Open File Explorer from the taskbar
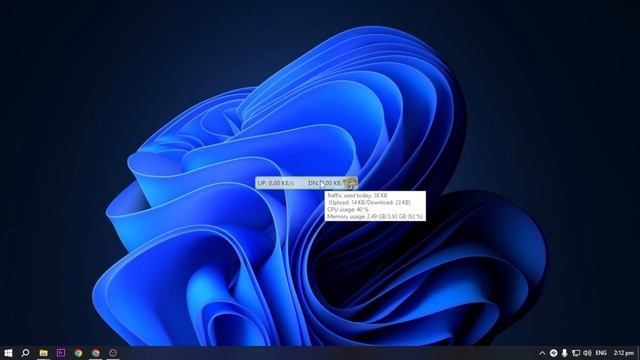This screenshot has height=360, width=640. click(x=43, y=353)
